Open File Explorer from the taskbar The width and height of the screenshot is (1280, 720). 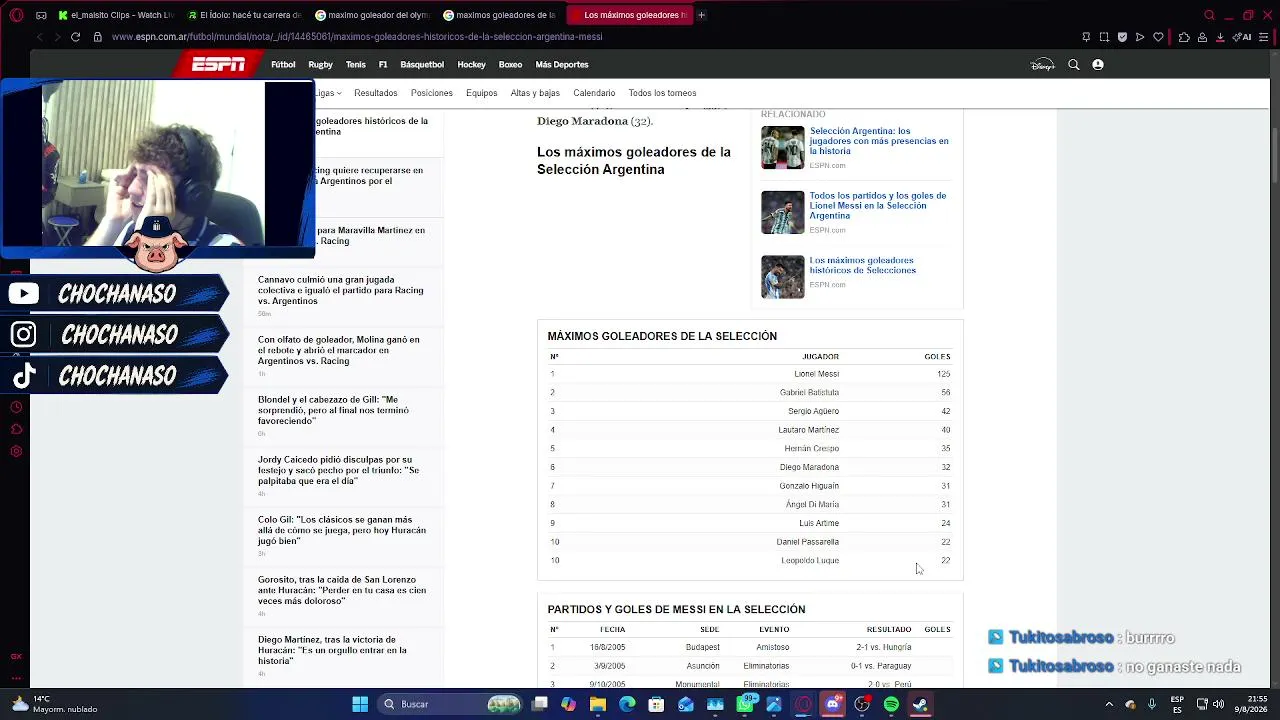click(x=598, y=704)
